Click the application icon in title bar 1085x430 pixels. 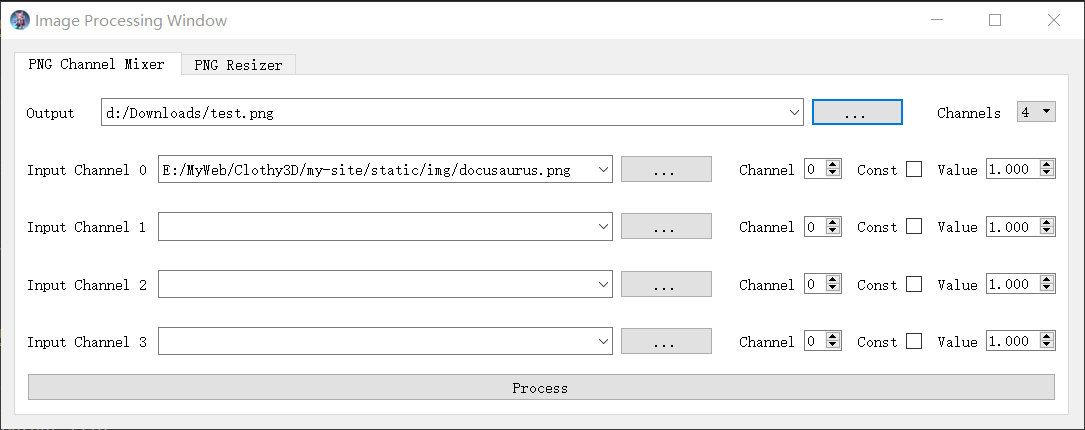coord(20,20)
